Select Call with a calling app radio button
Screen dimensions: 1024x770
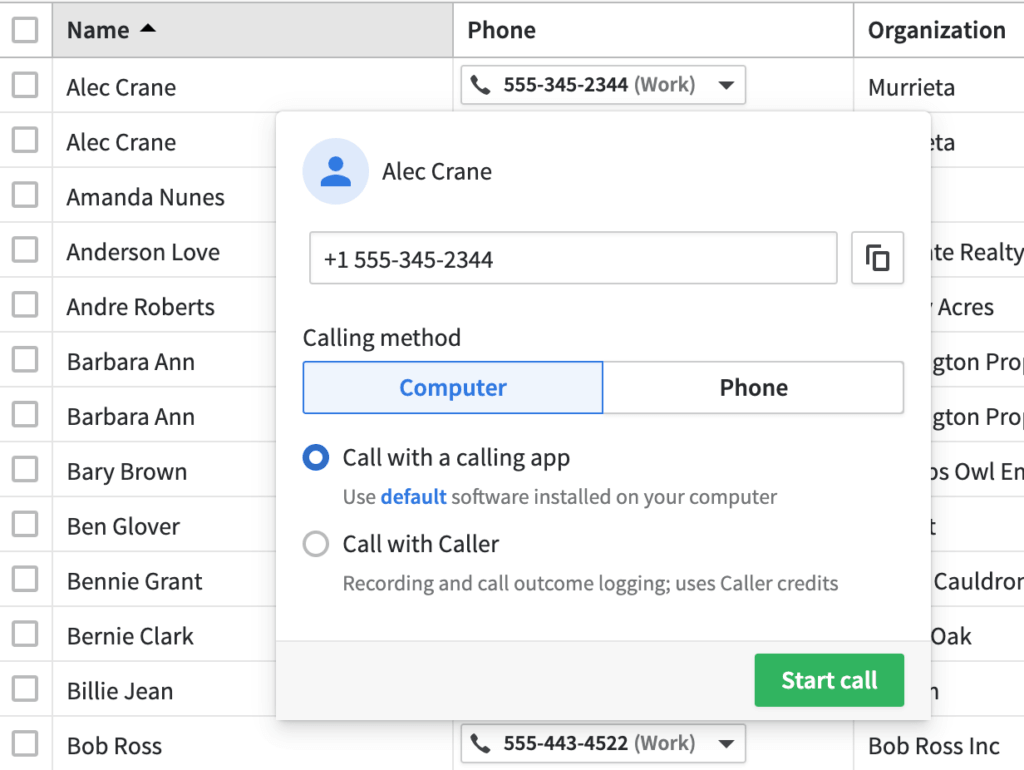316,458
